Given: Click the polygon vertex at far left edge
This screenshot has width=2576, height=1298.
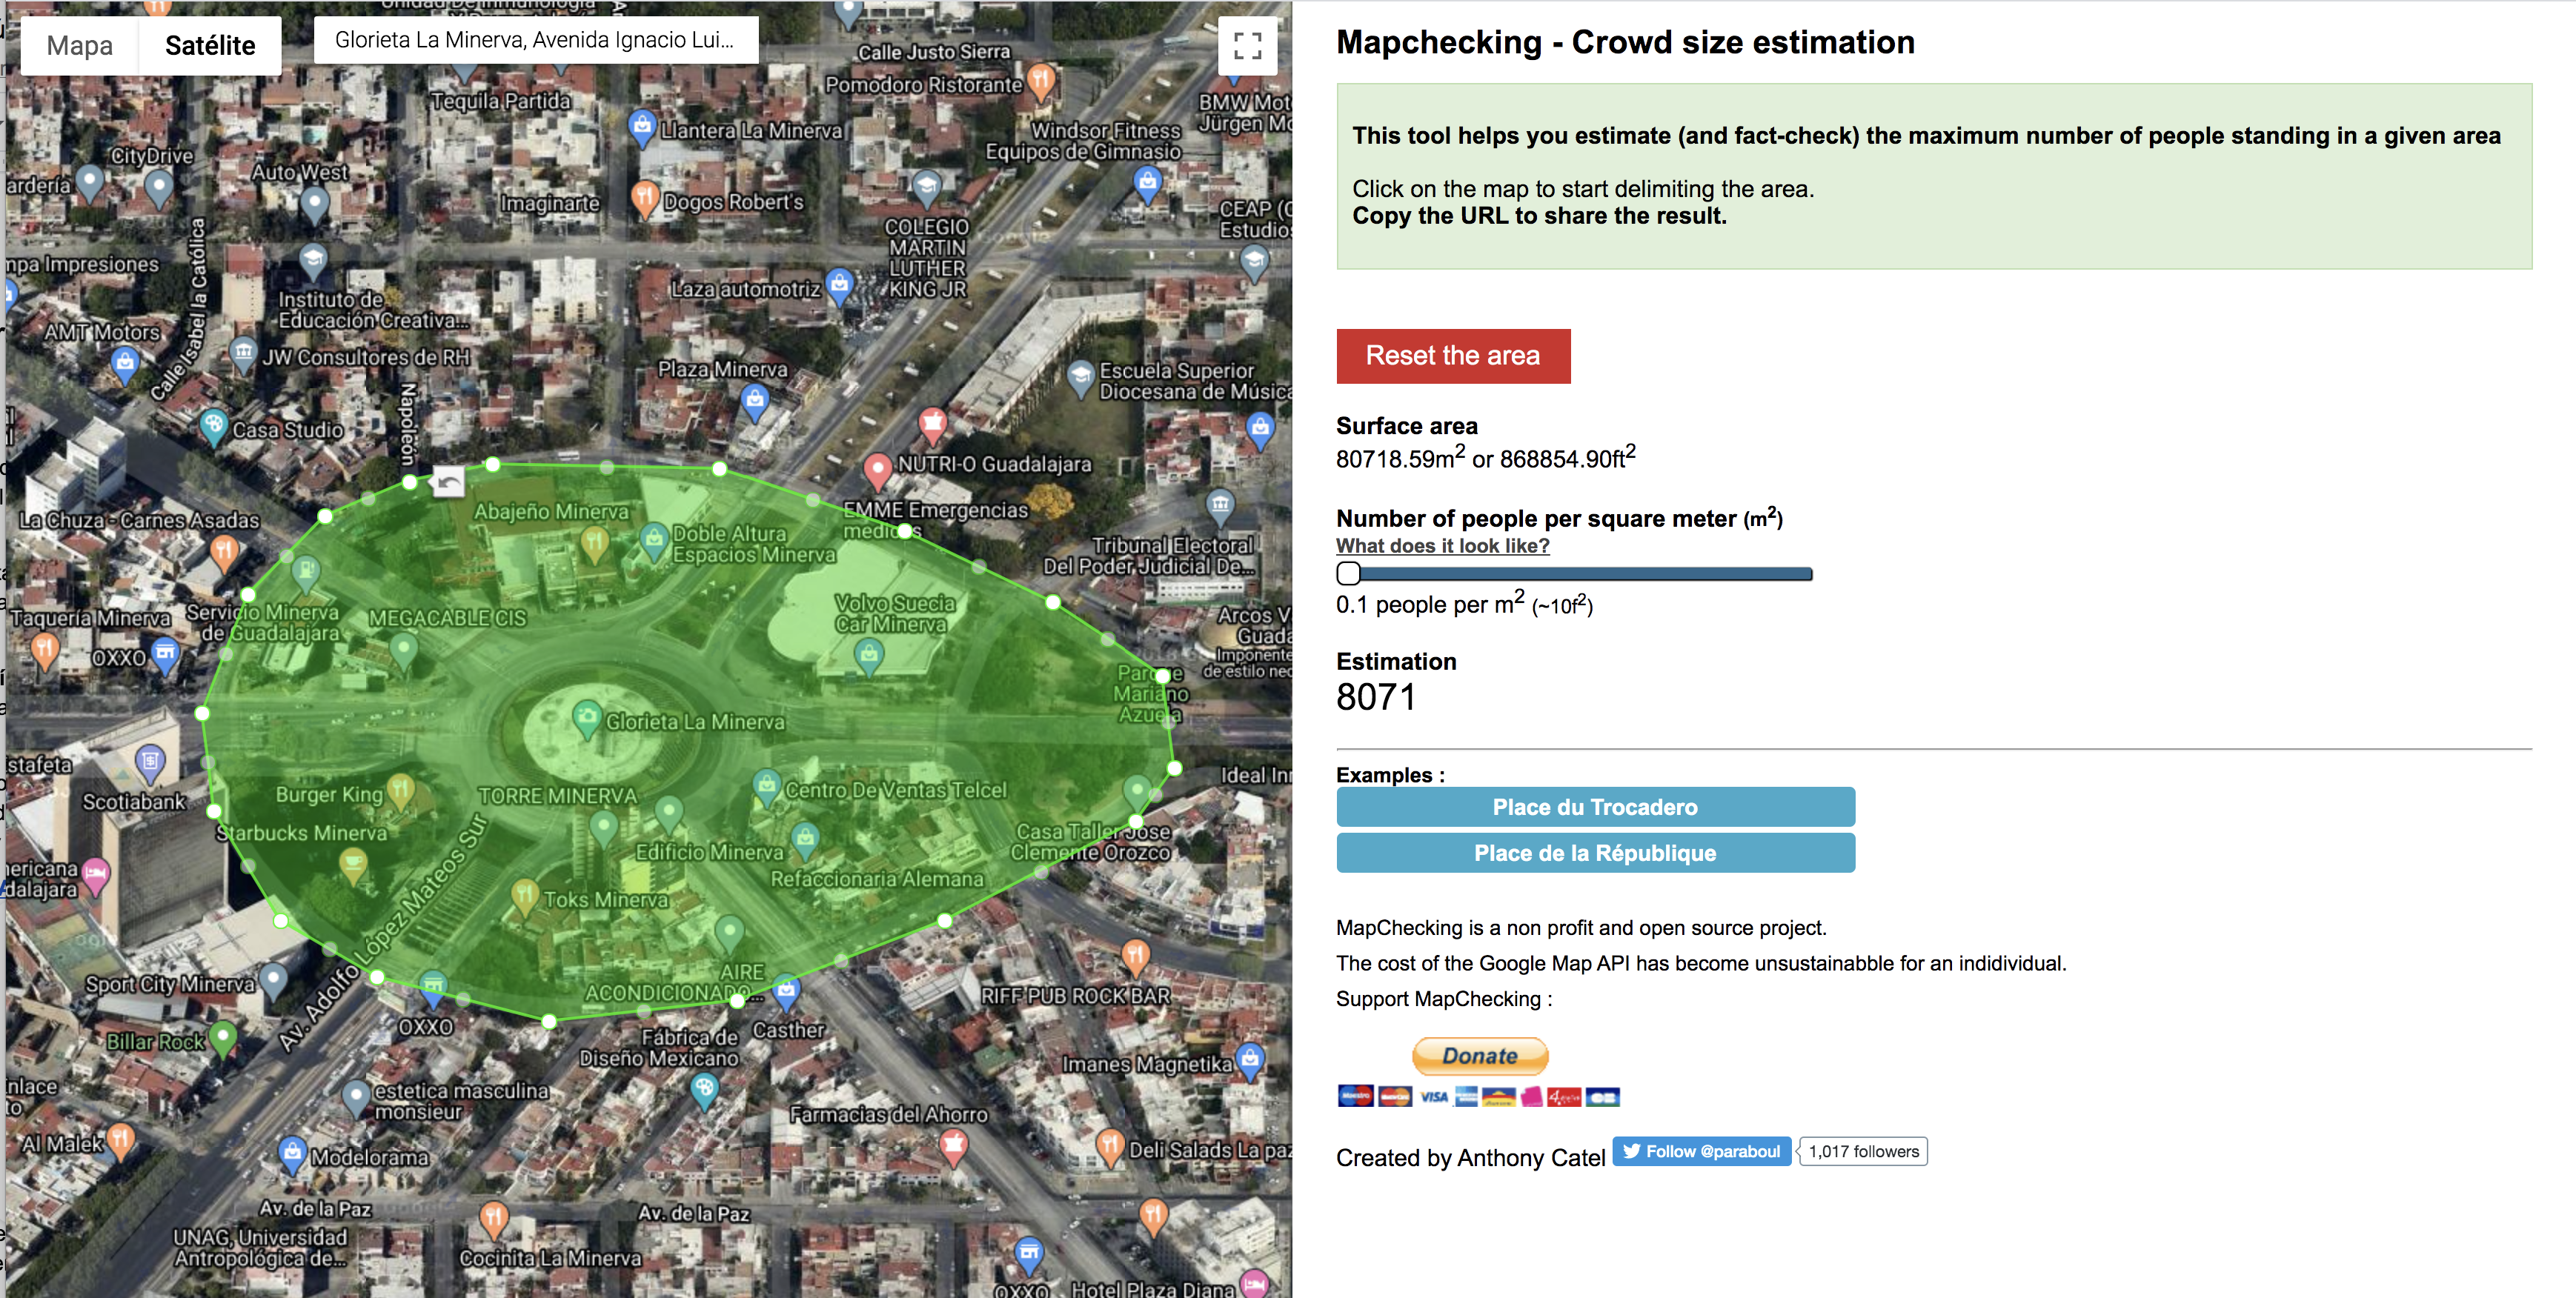Looking at the screenshot, I should [203, 713].
